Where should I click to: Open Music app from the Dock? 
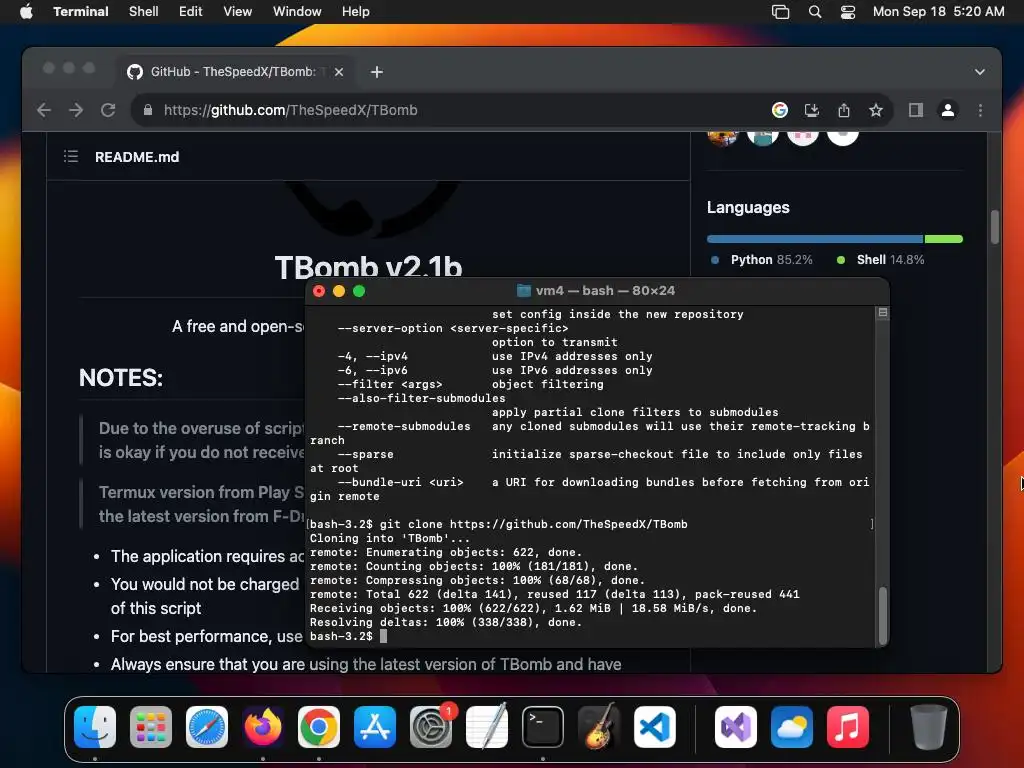pos(848,727)
